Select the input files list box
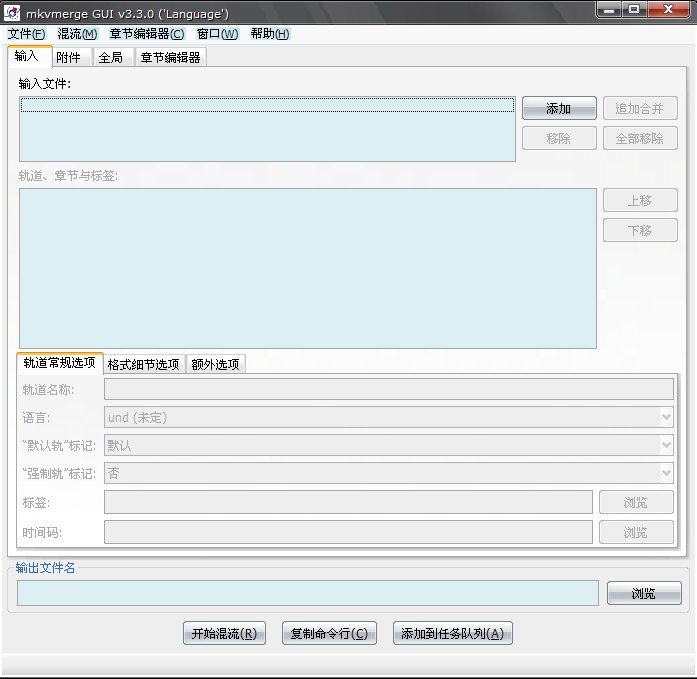697x679 pixels. tap(267, 129)
